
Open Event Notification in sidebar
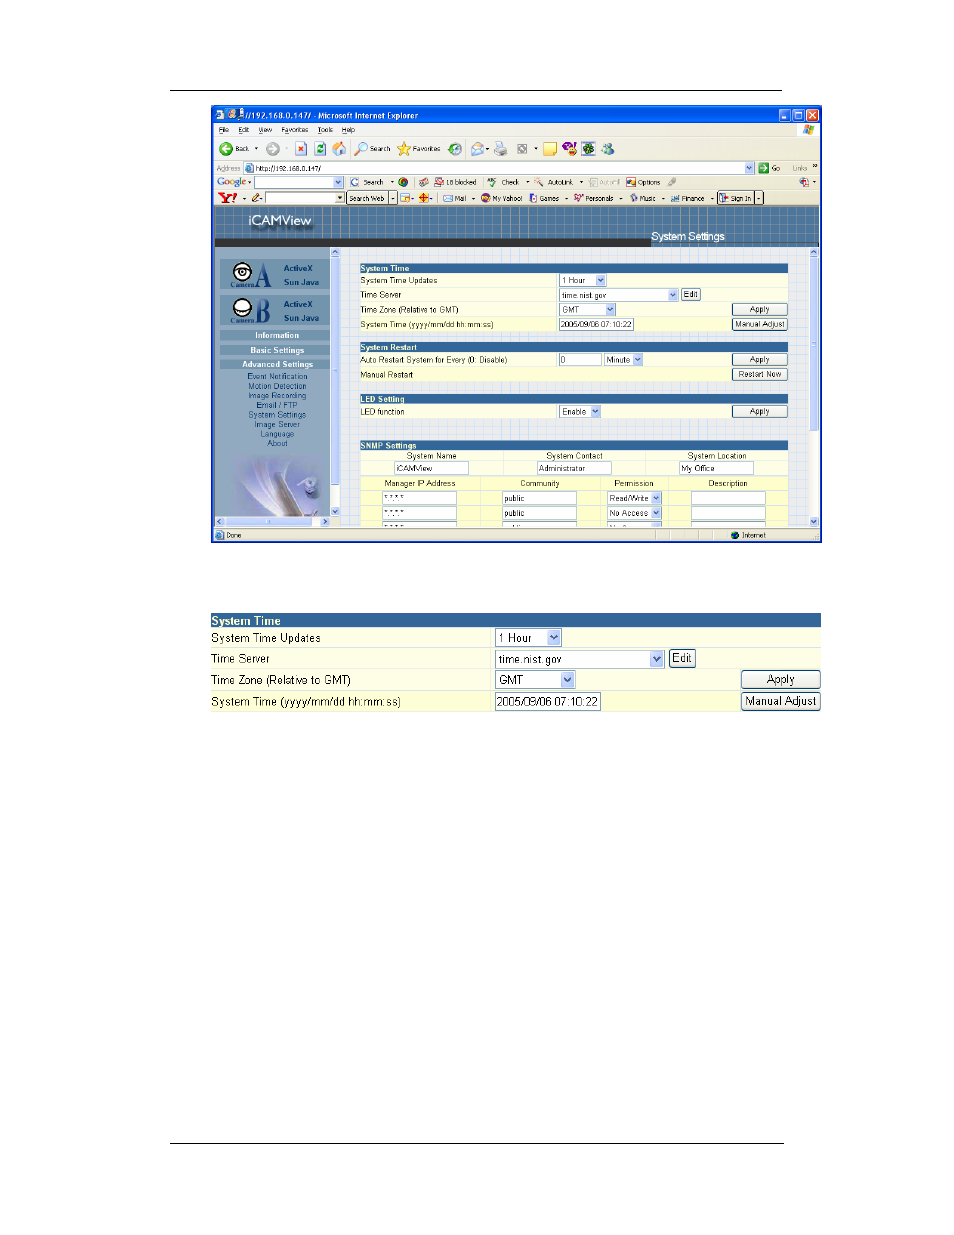click(277, 377)
